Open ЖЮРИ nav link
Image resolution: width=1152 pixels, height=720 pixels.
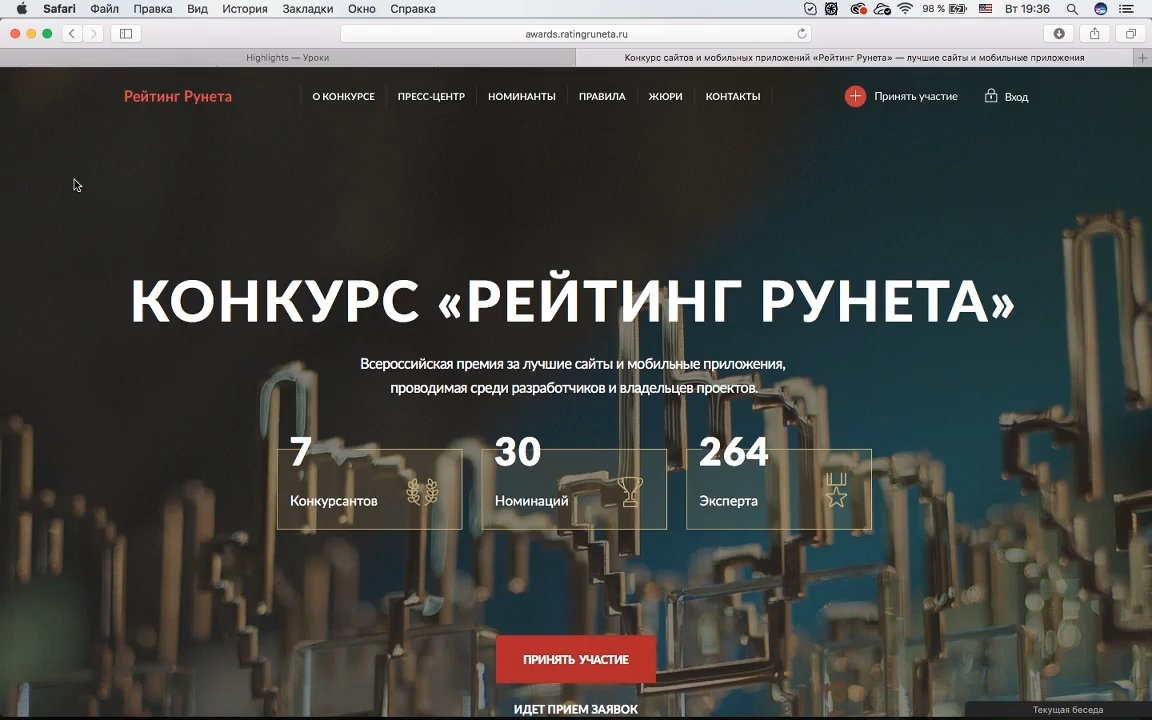coord(666,96)
